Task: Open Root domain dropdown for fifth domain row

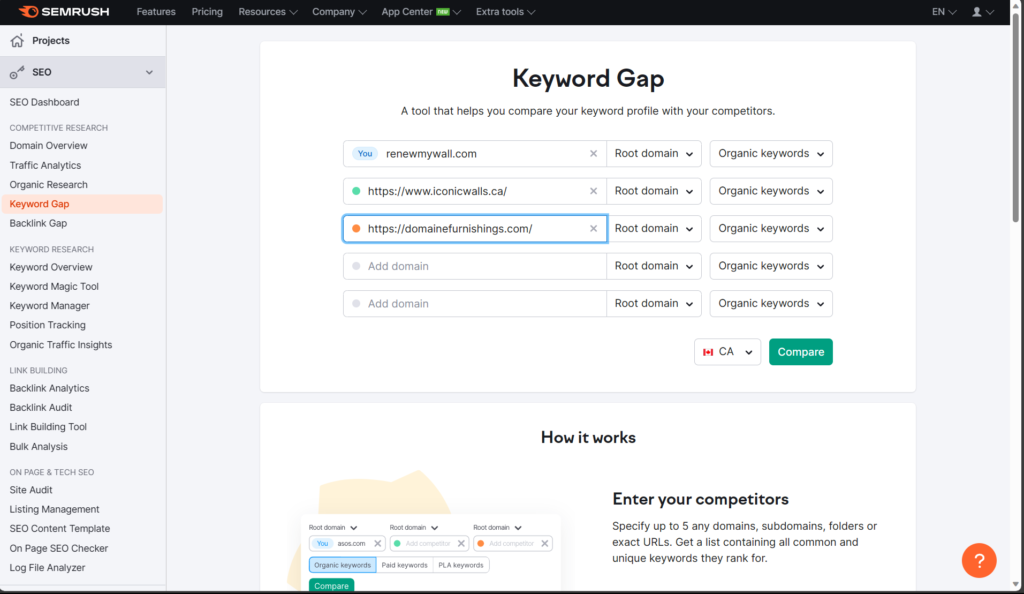Action: pyautogui.click(x=654, y=304)
